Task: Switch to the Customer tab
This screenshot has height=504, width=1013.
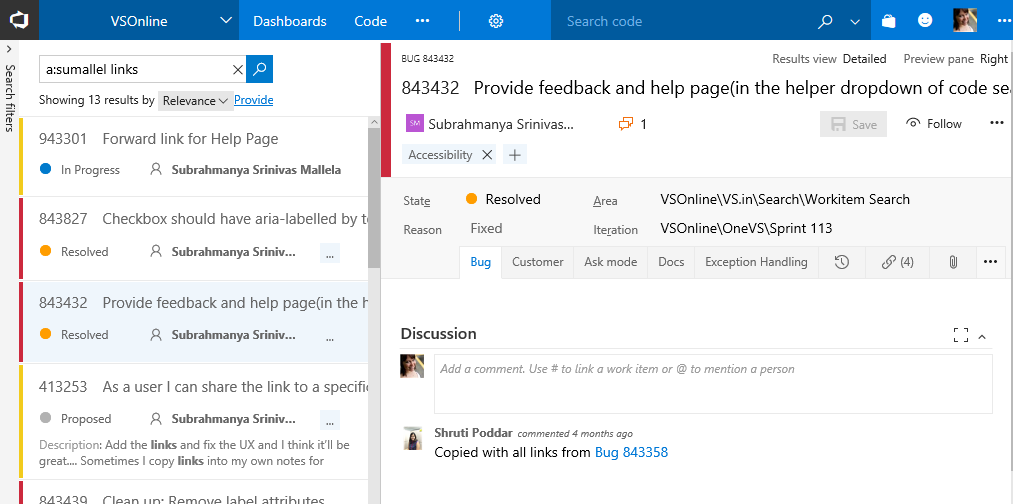Action: point(538,262)
